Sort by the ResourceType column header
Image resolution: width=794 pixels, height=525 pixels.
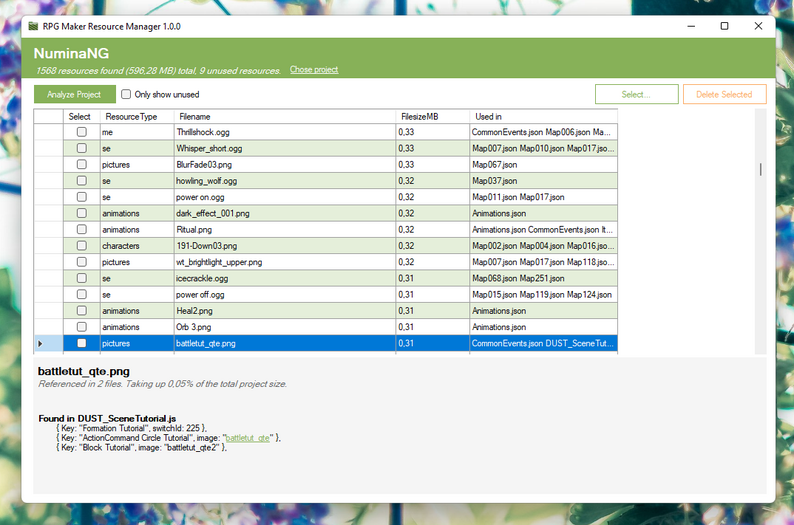click(137, 116)
